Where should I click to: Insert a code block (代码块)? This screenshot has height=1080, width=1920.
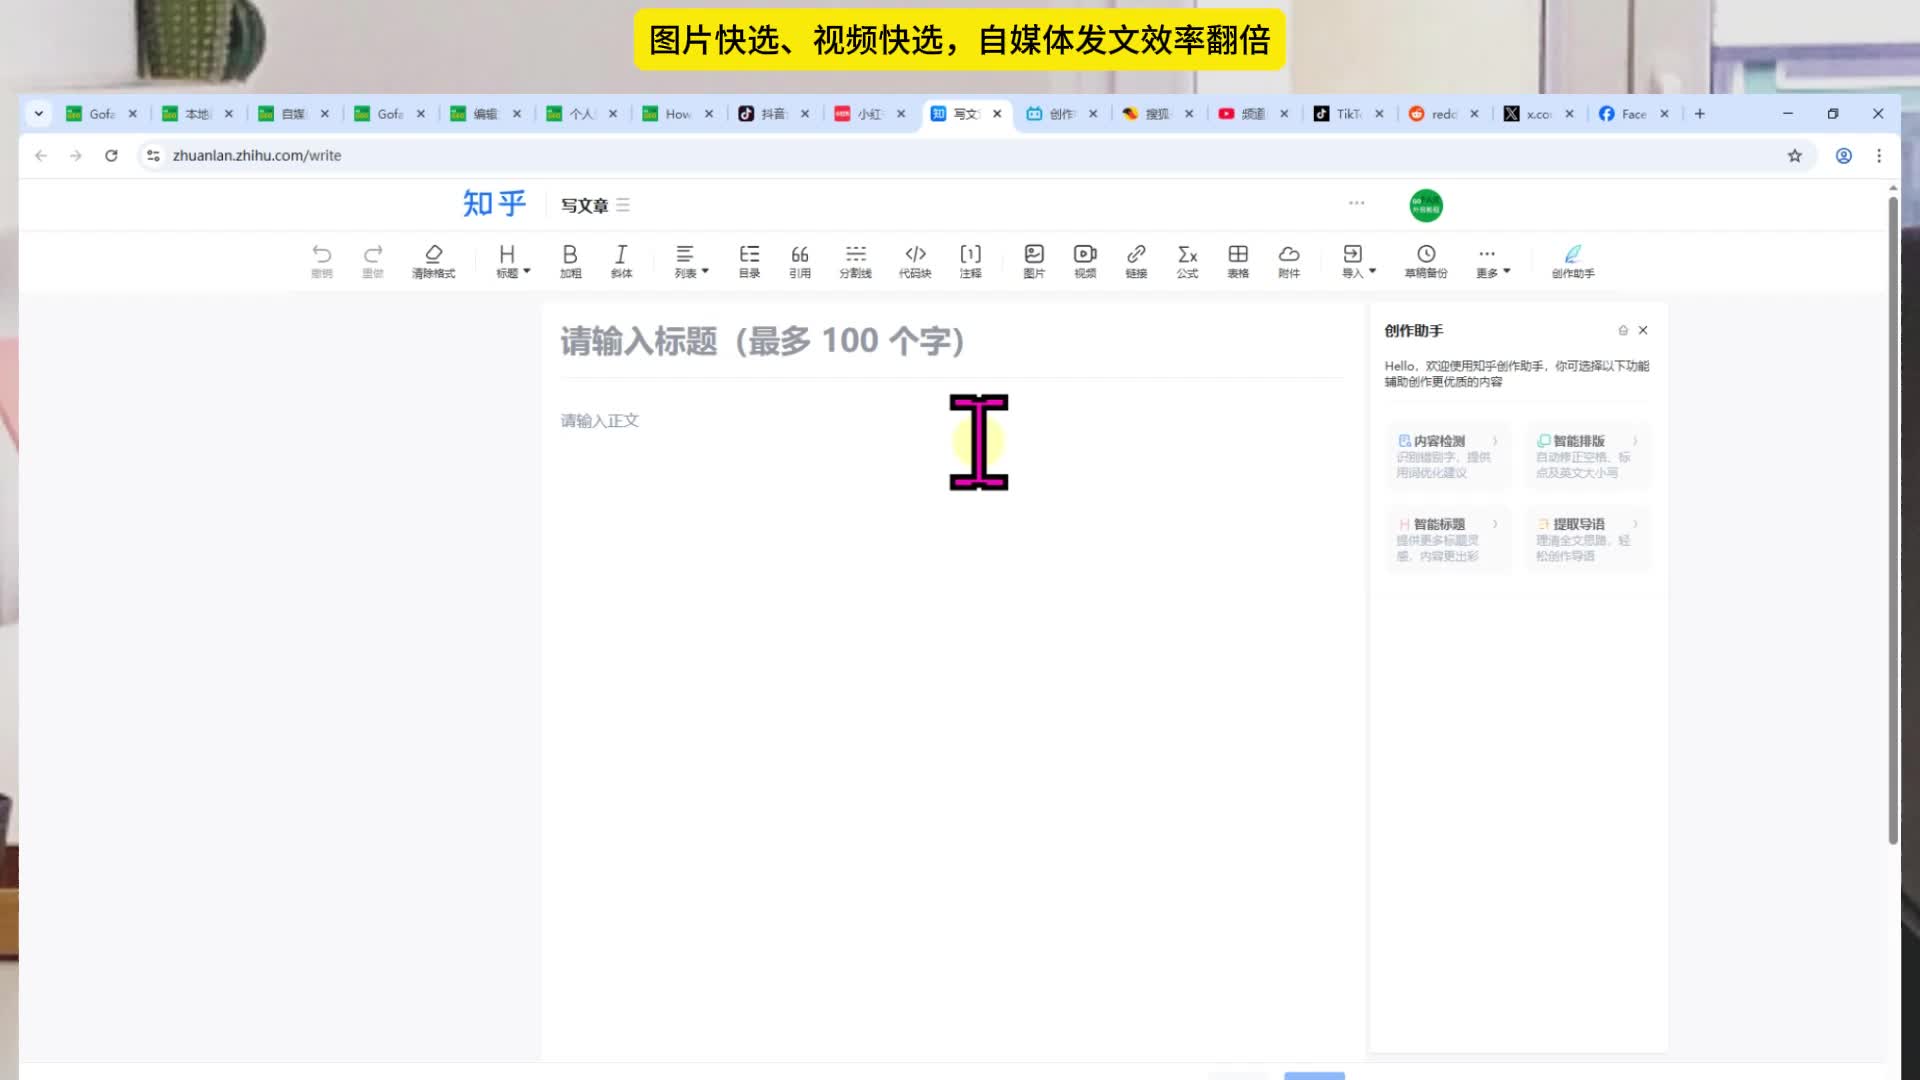915,260
